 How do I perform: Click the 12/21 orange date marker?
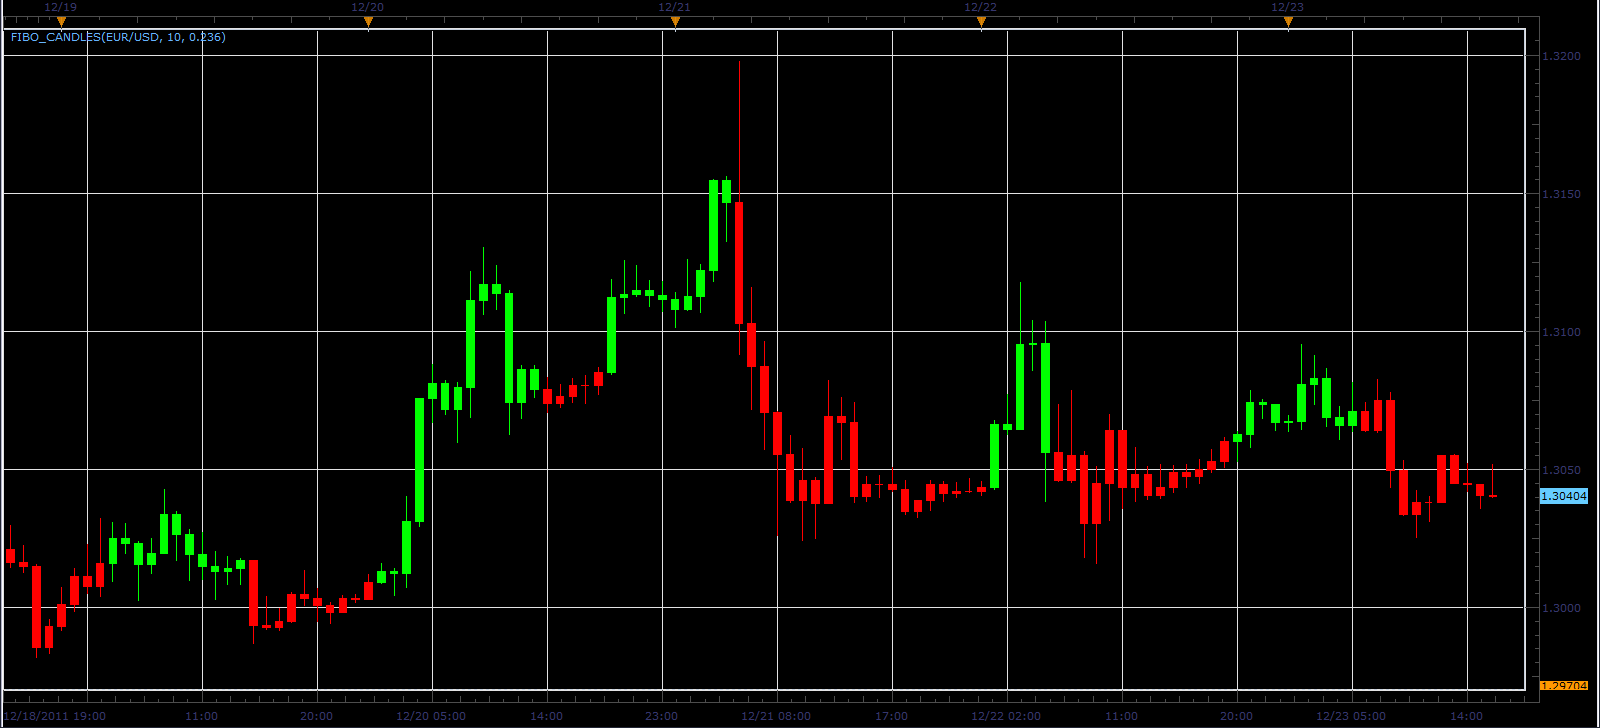click(675, 21)
